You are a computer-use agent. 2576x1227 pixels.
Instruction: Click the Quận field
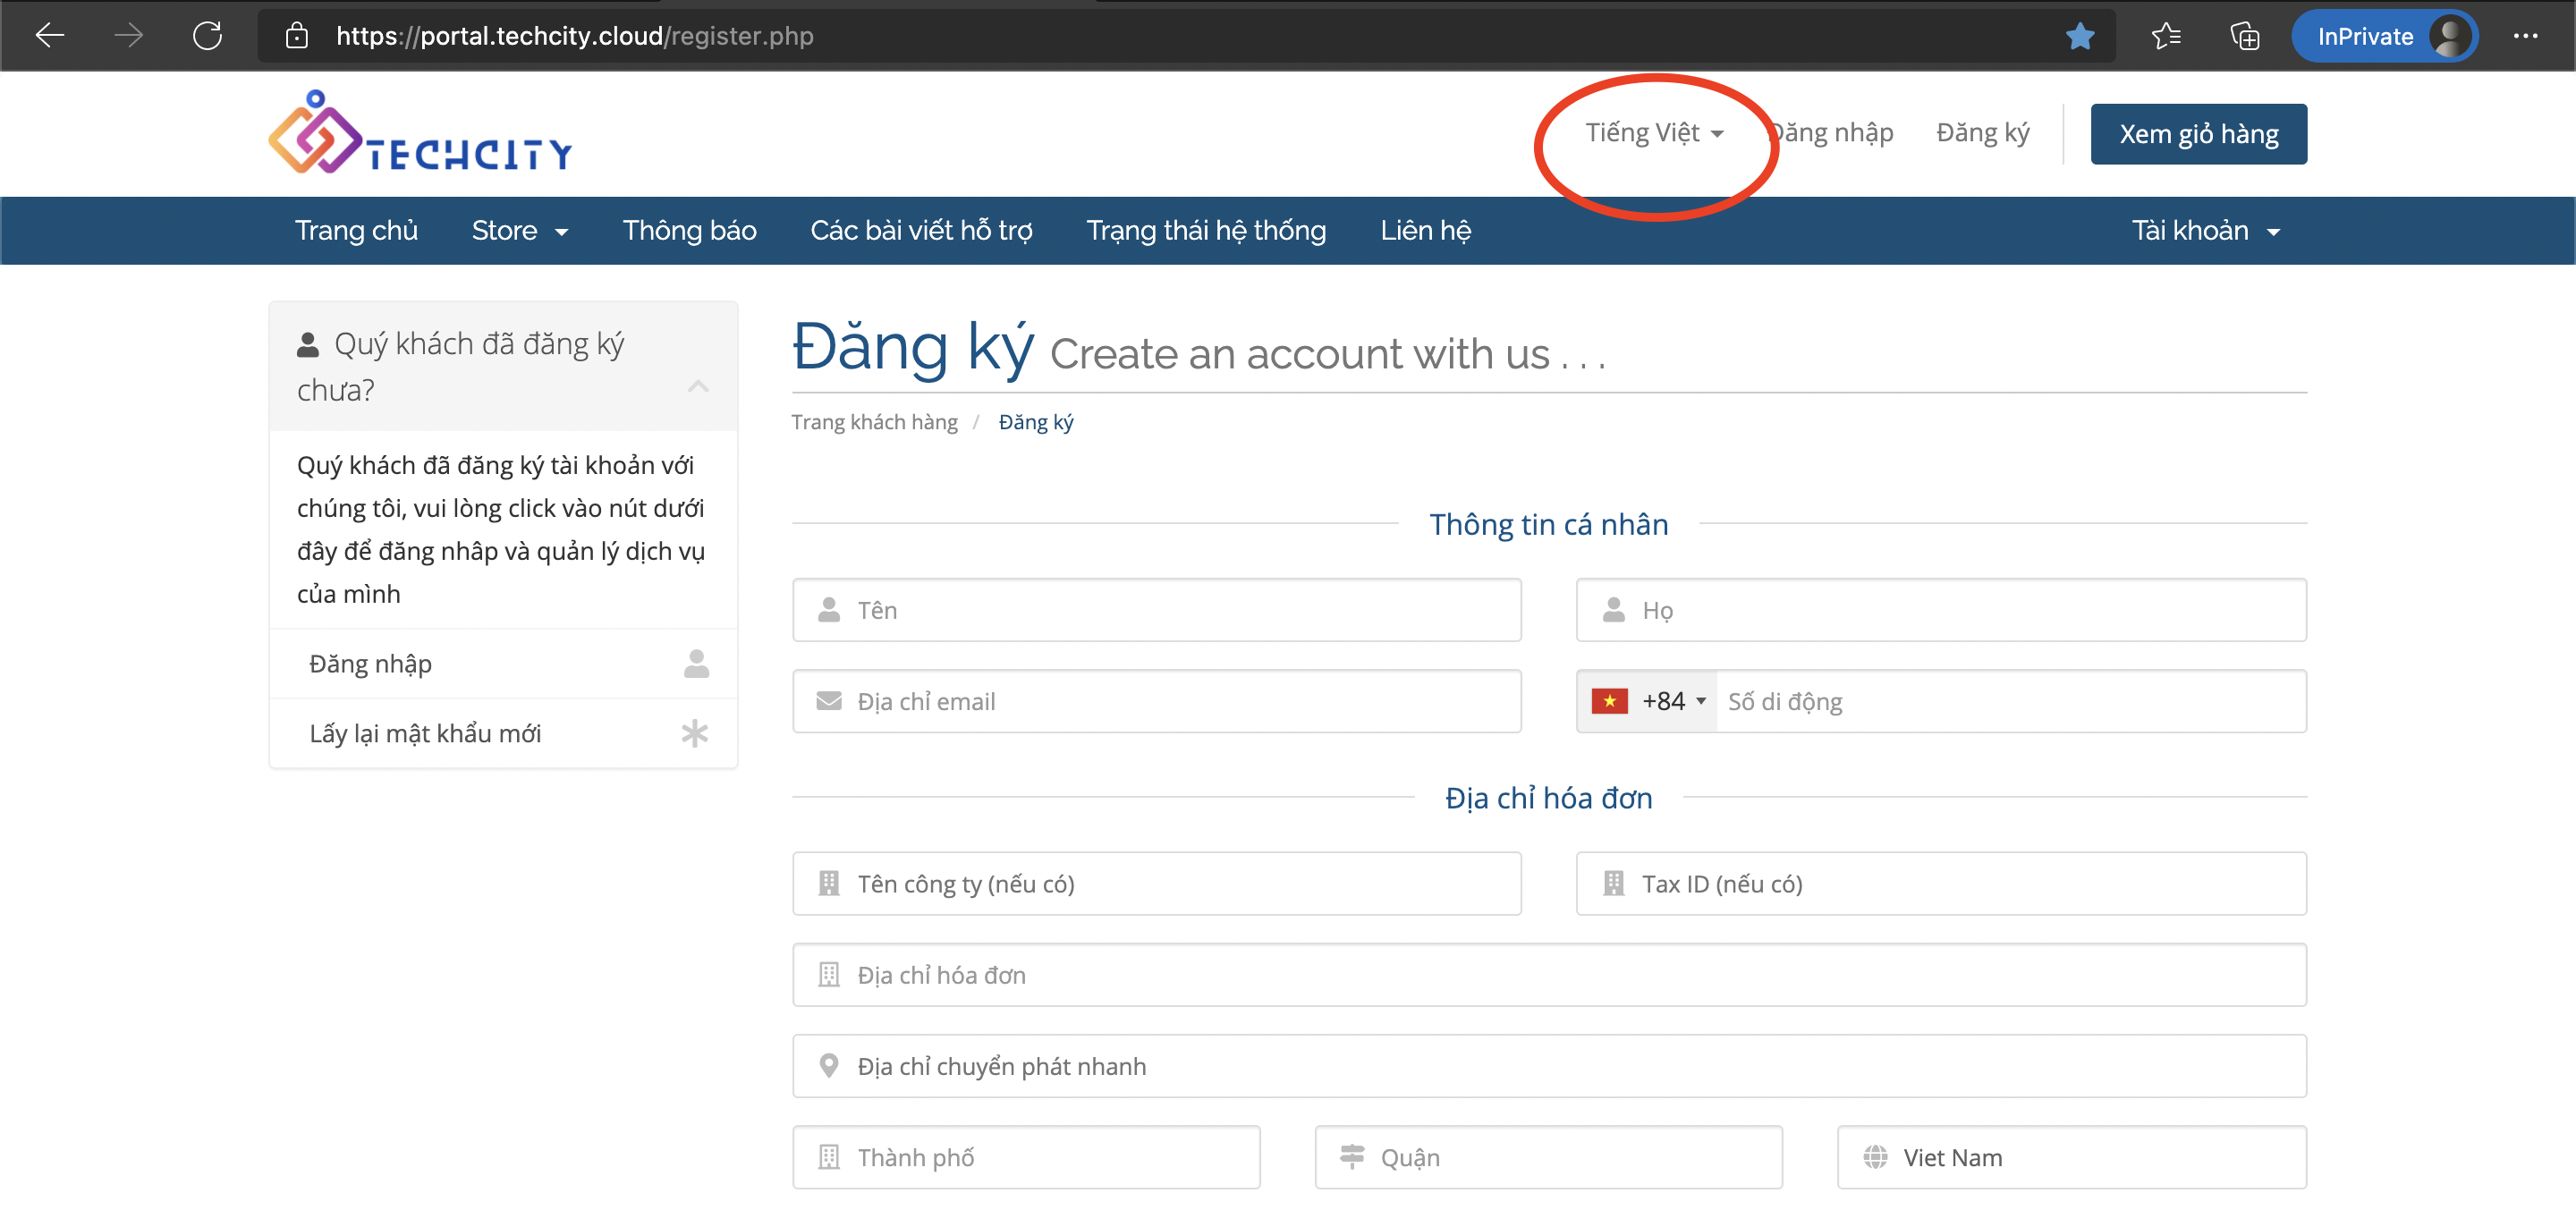point(1548,1156)
